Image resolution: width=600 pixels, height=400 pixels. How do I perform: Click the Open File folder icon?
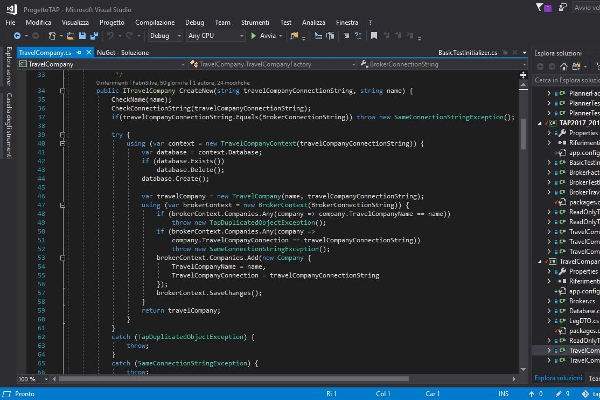pos(70,36)
